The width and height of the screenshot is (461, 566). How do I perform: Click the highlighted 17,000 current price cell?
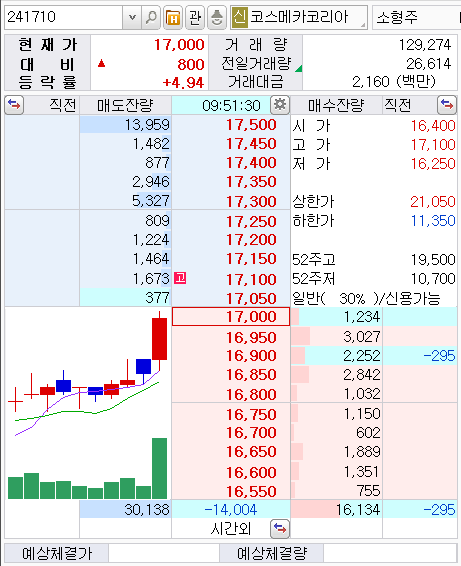point(231,317)
